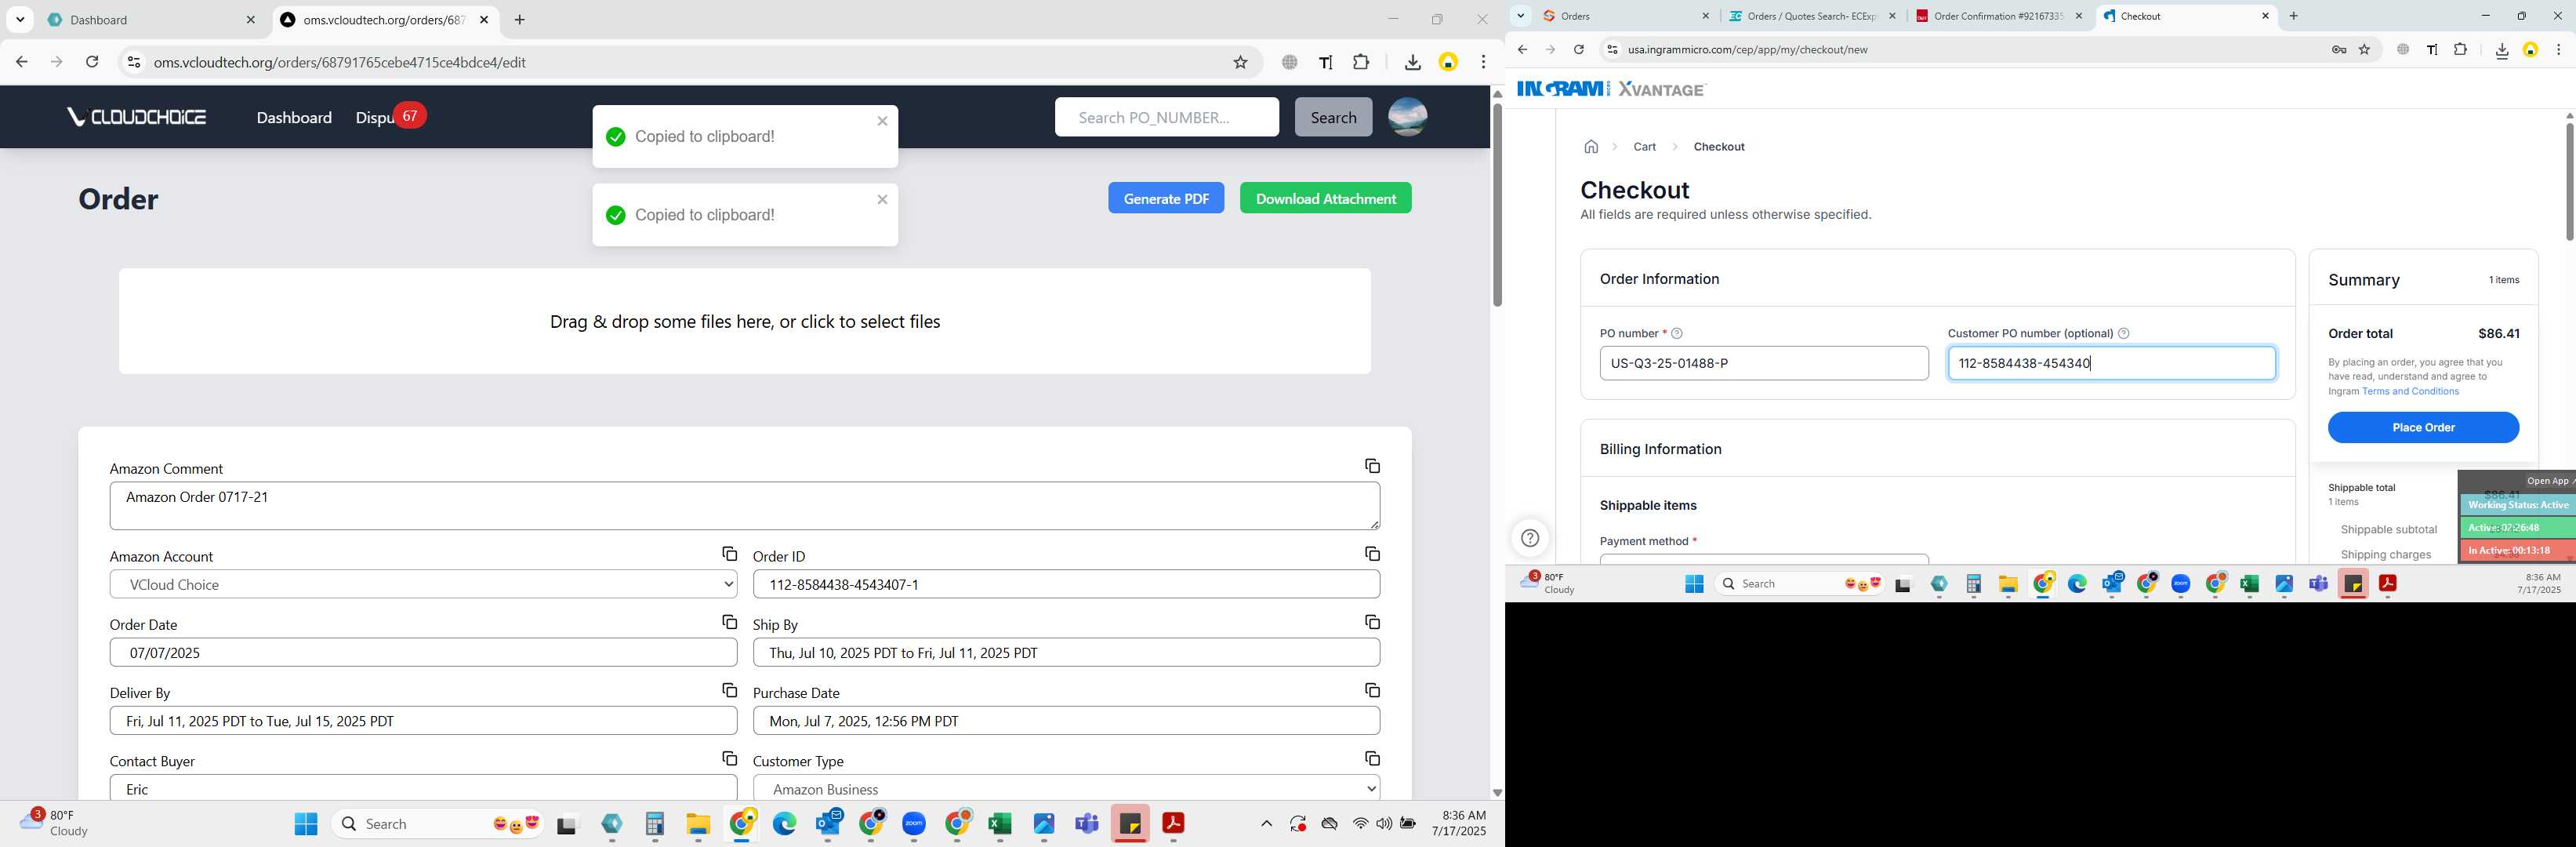
Task: Click the PO number input field
Action: (x=1763, y=363)
